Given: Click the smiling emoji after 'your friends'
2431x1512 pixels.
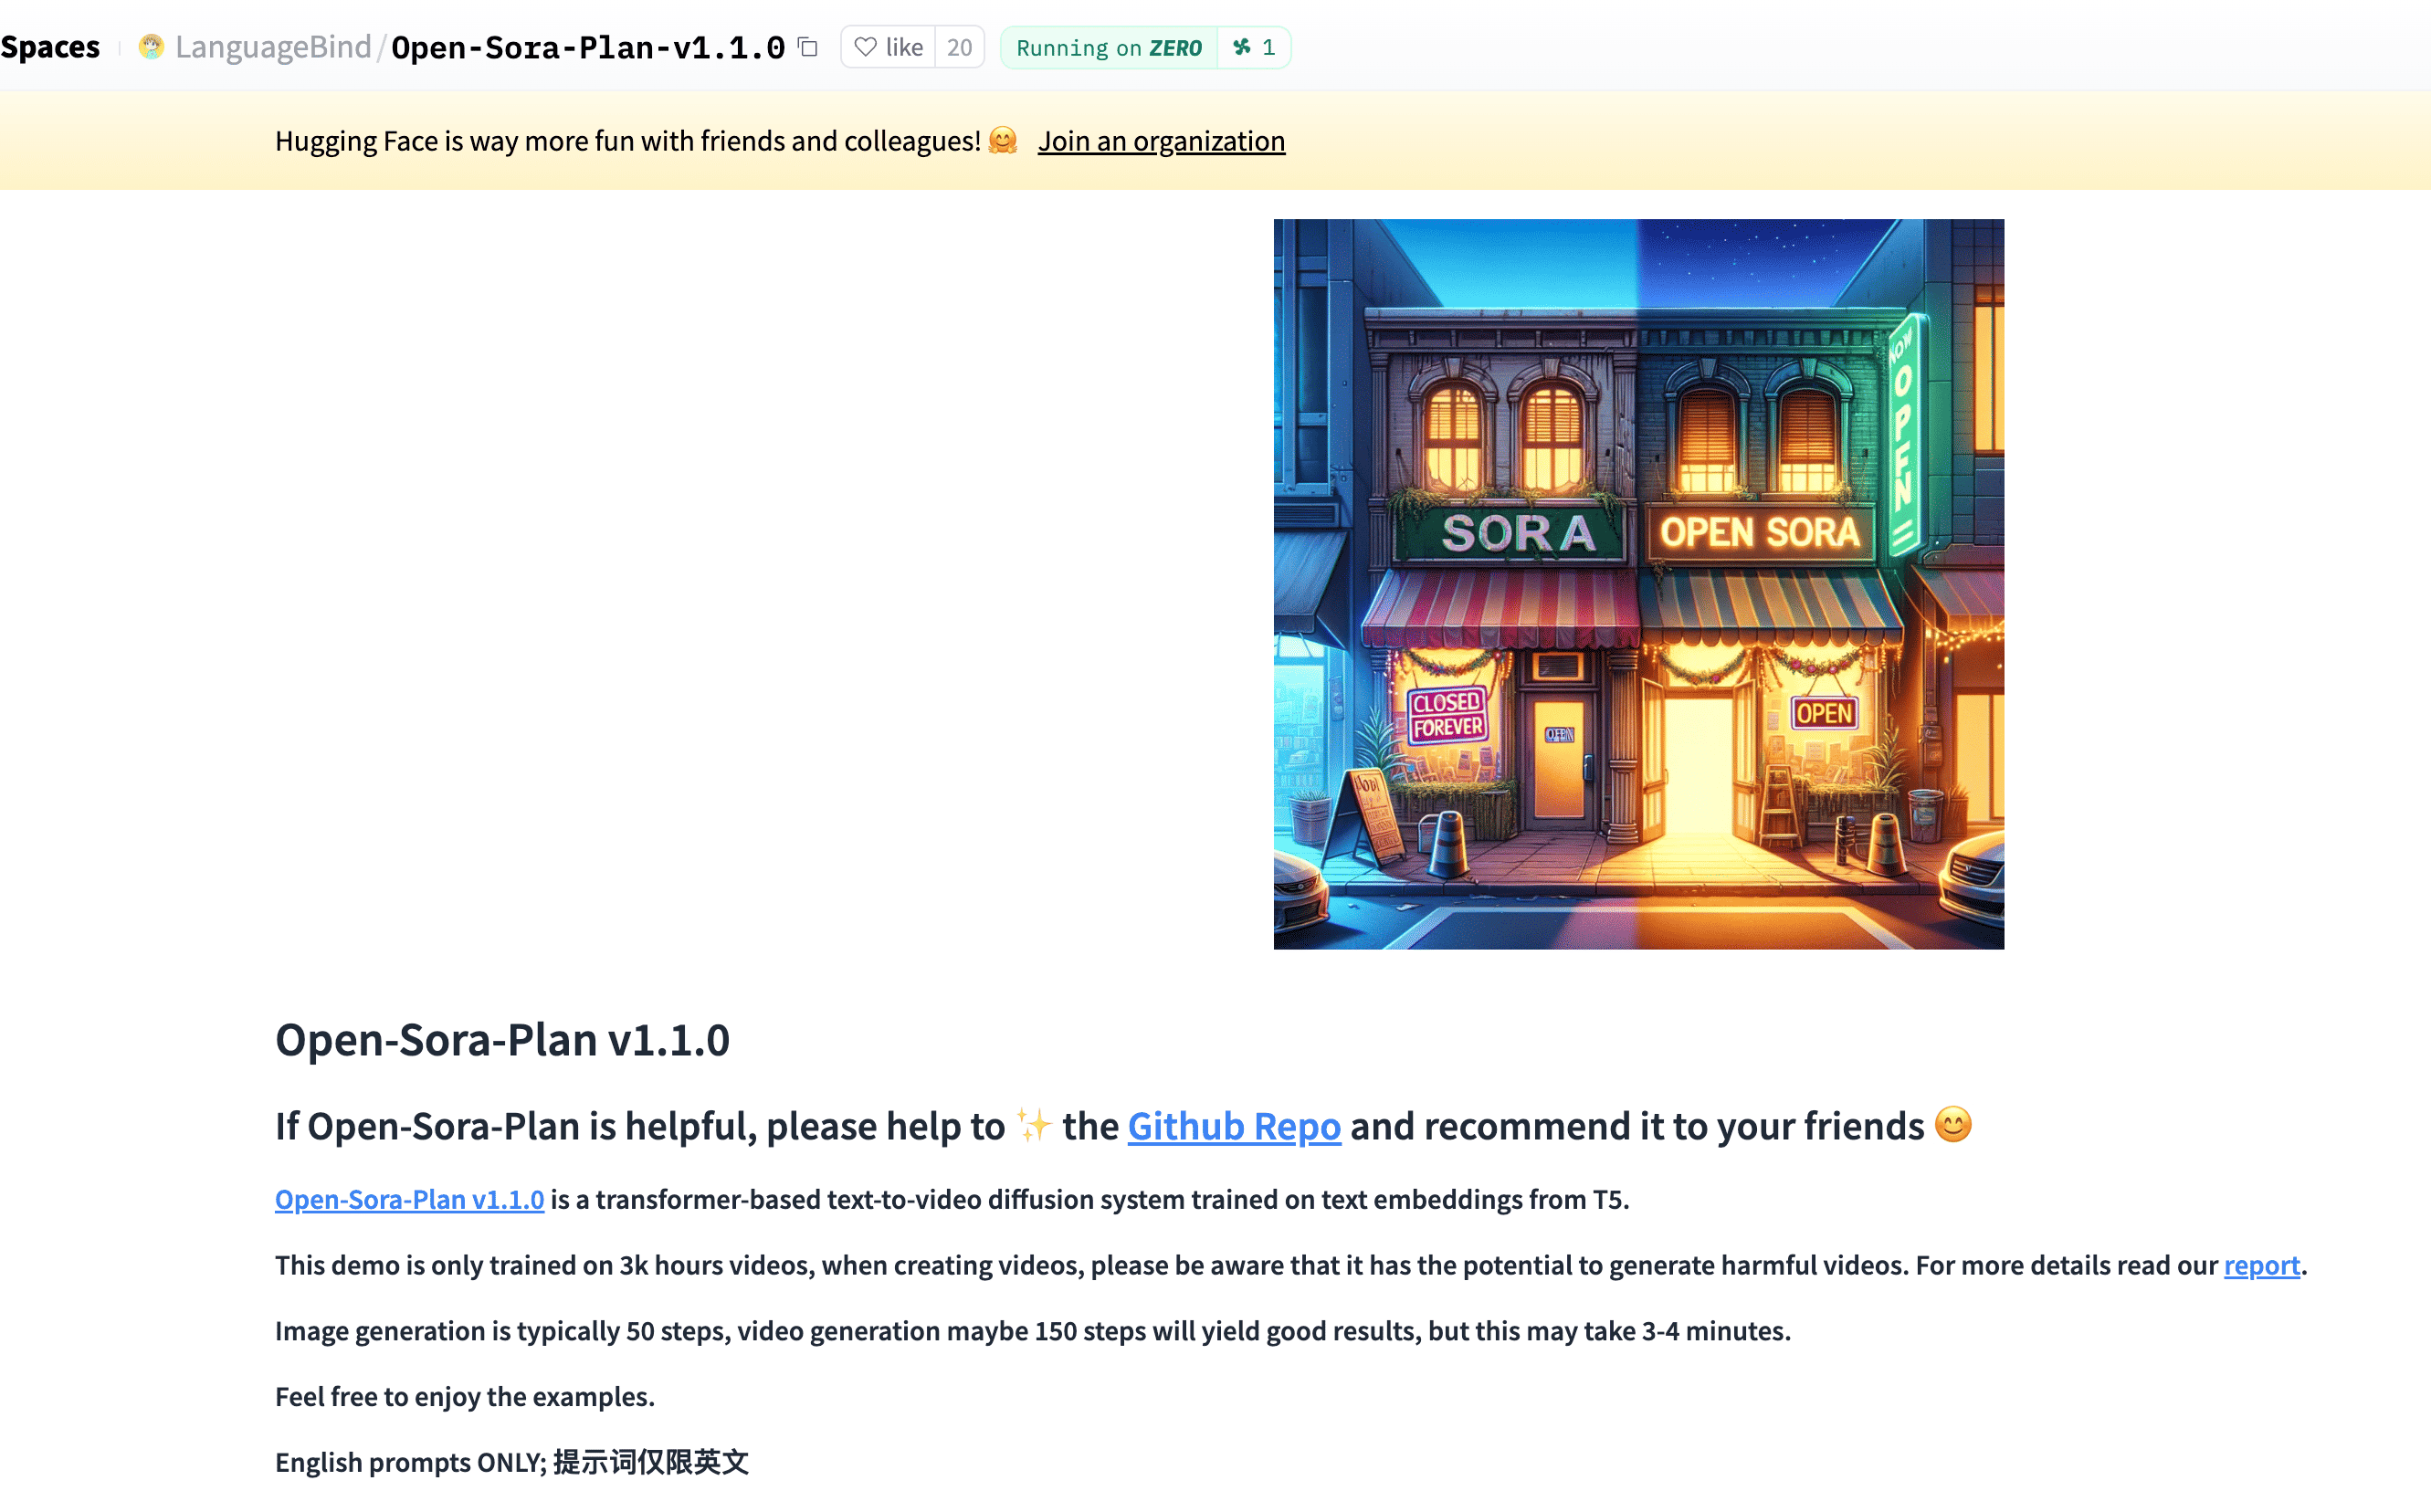Looking at the screenshot, I should coord(1953,1124).
